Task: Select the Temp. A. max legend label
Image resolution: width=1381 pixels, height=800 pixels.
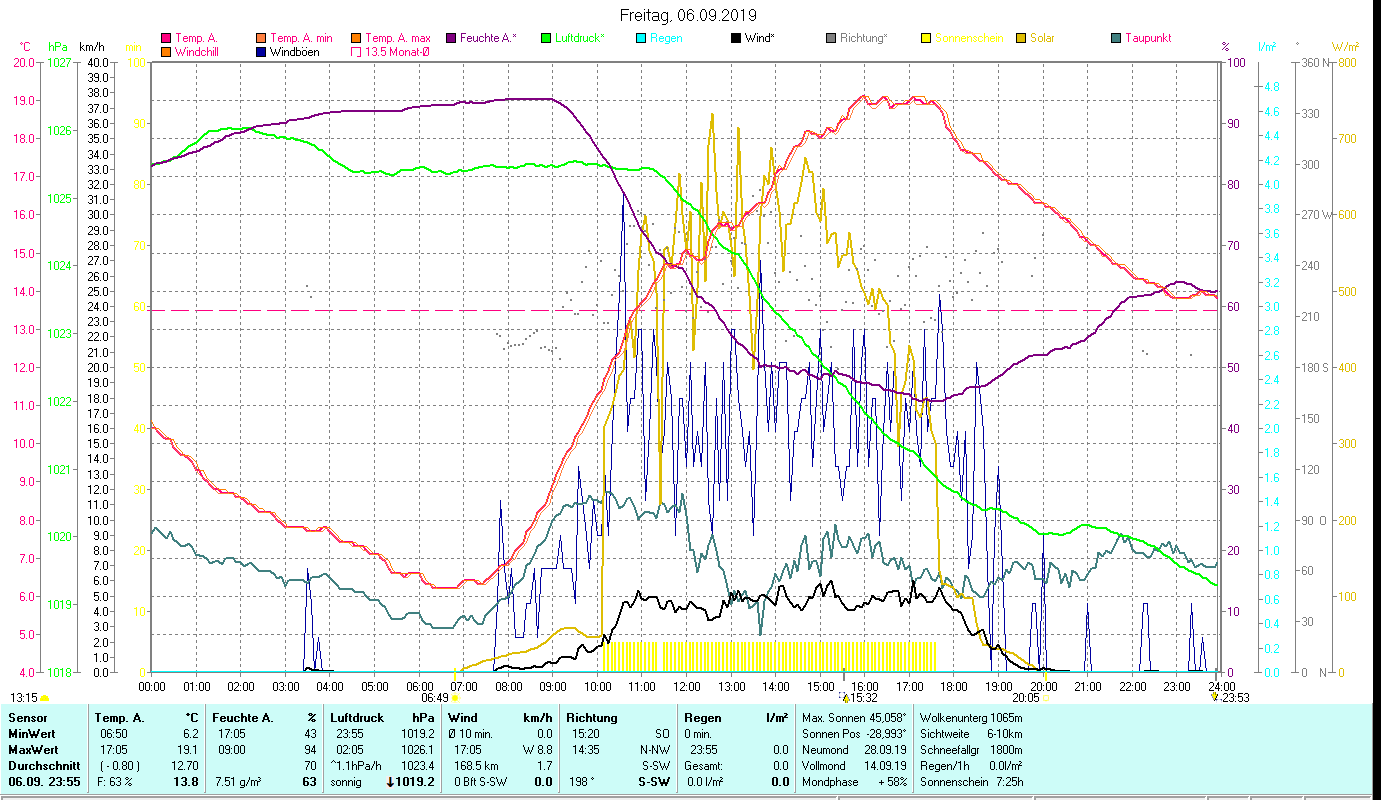Action: tap(397, 39)
